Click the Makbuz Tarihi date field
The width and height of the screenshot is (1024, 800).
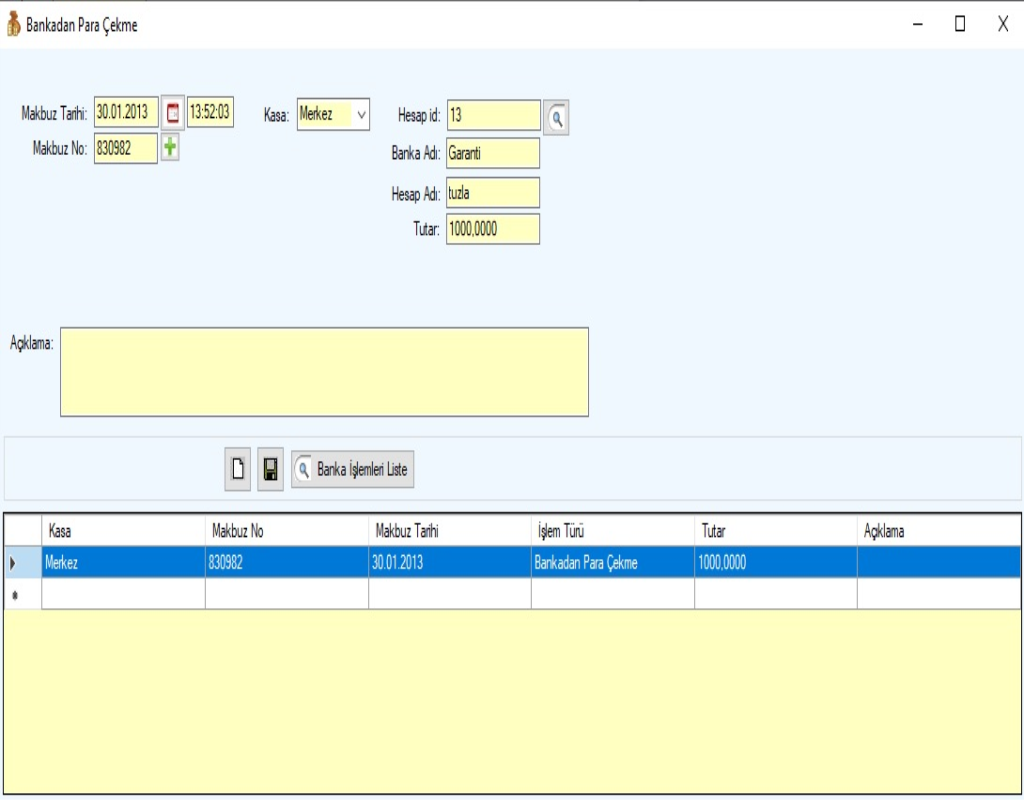(x=125, y=112)
